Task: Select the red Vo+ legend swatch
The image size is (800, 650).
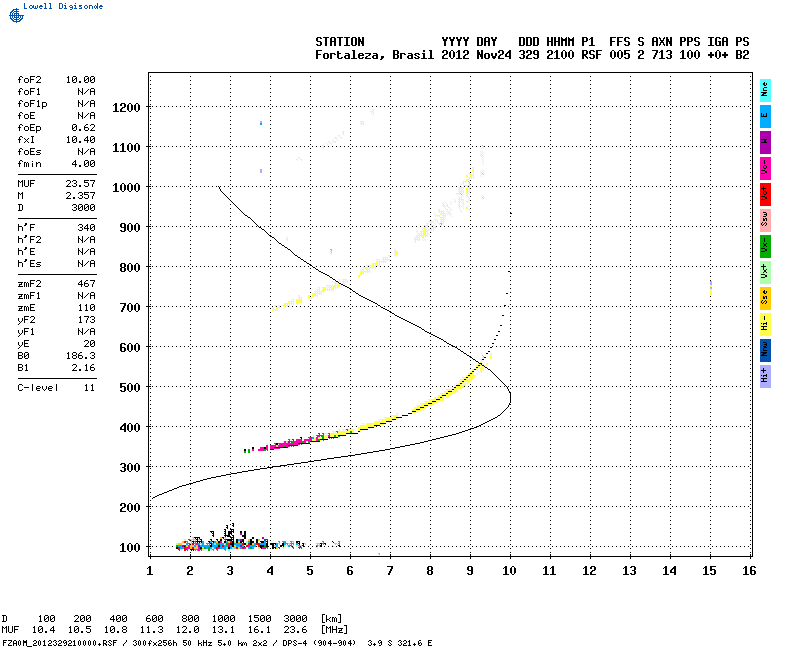Action: coord(765,194)
